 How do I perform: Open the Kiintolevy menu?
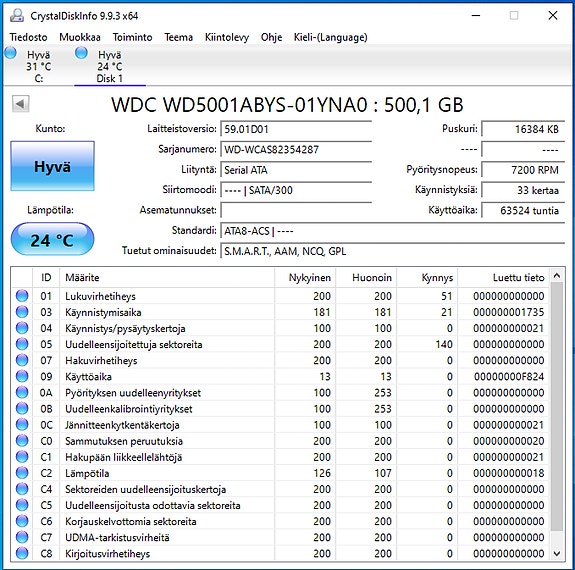pos(227,37)
